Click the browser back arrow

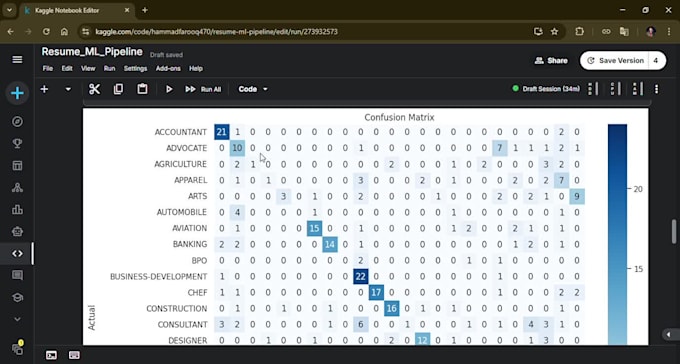click(10, 32)
